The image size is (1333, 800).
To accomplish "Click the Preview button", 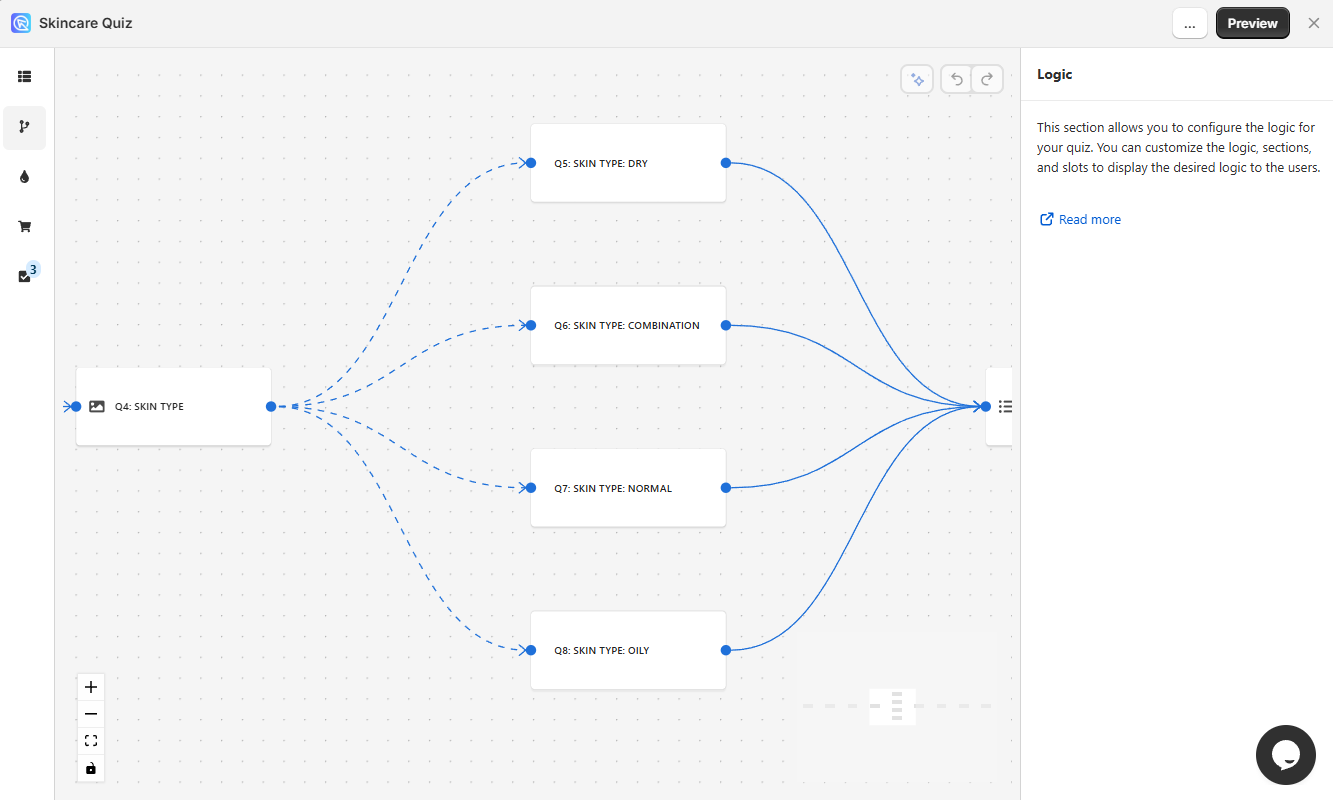I will (x=1252, y=23).
